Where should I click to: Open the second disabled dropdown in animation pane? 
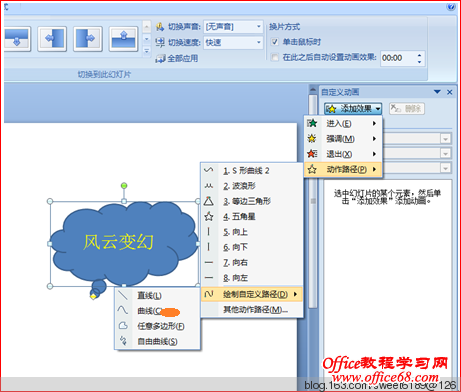pos(445,153)
